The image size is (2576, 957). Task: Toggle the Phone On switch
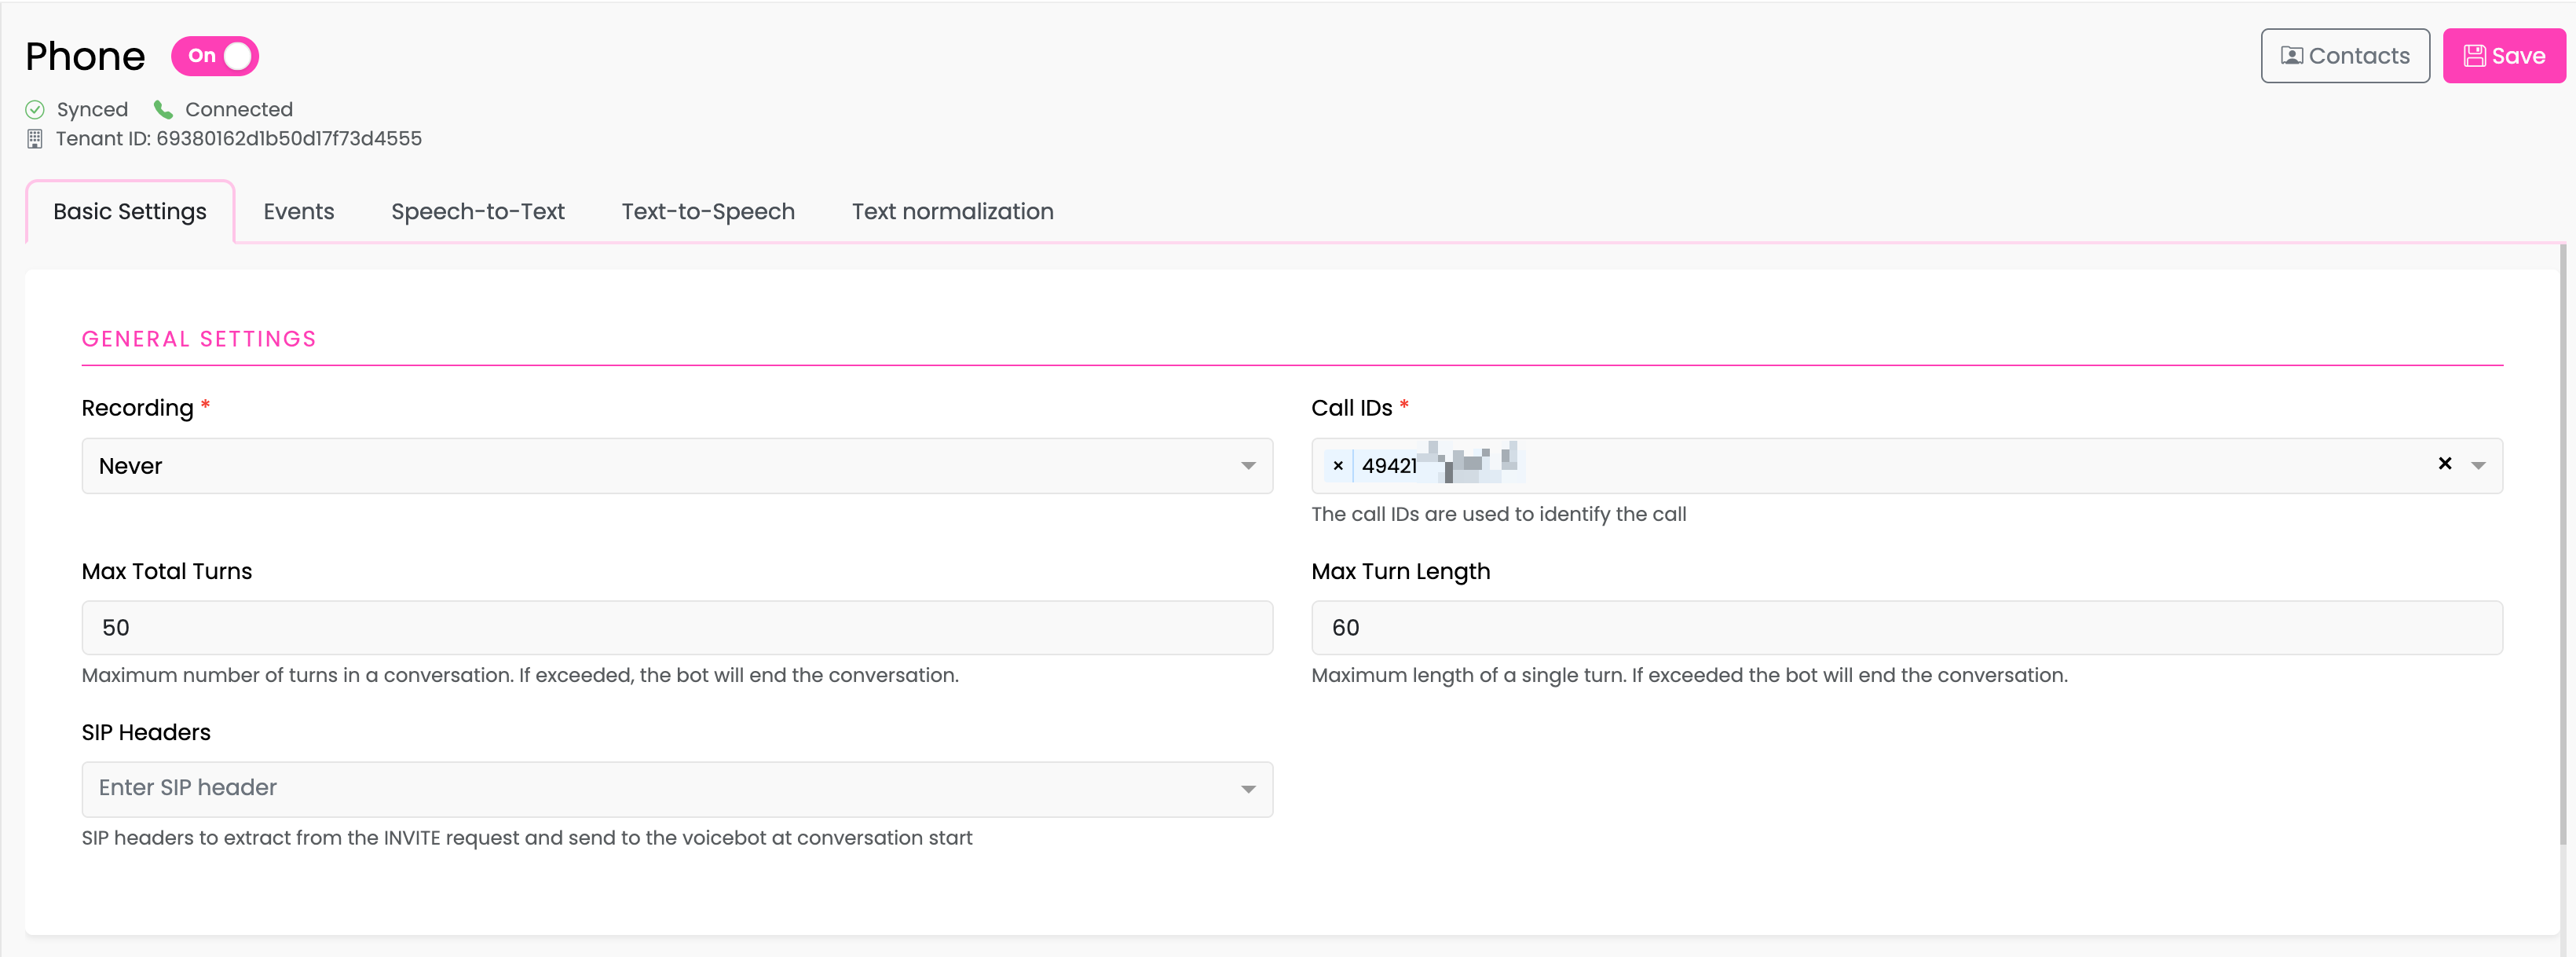click(215, 56)
